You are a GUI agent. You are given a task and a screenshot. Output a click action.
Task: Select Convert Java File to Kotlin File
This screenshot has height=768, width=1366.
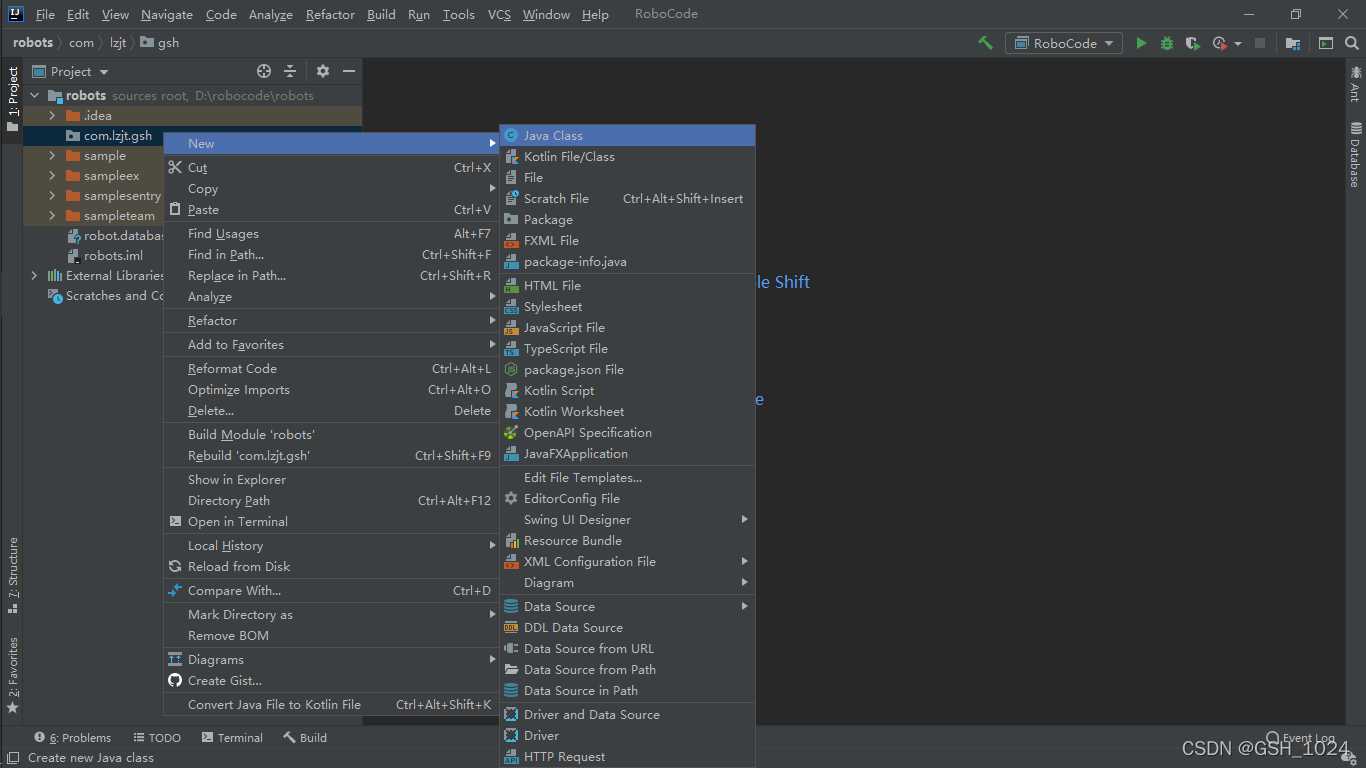pyautogui.click(x=331, y=705)
